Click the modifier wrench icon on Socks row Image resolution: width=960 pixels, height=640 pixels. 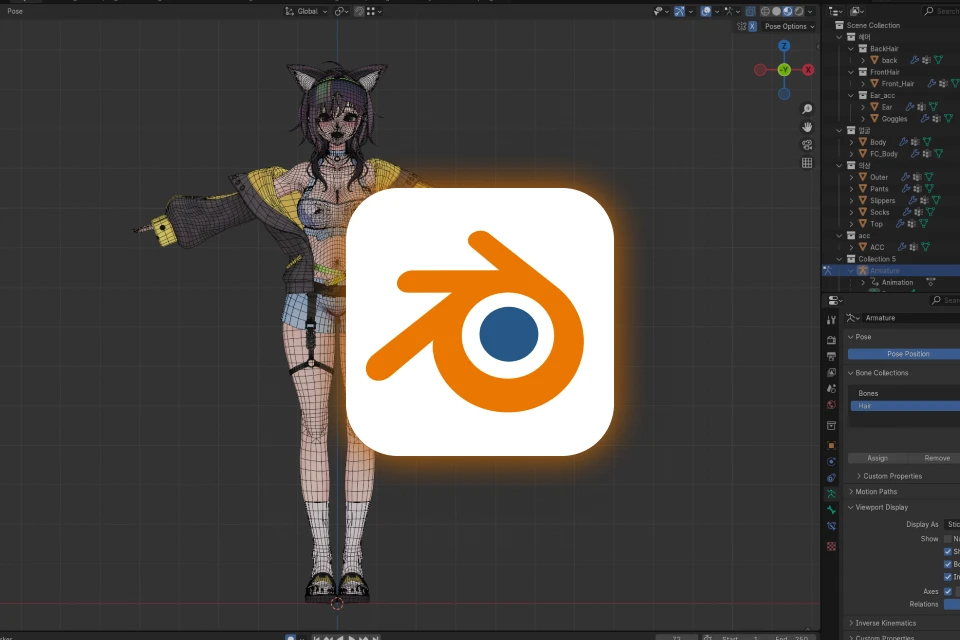tap(907, 212)
